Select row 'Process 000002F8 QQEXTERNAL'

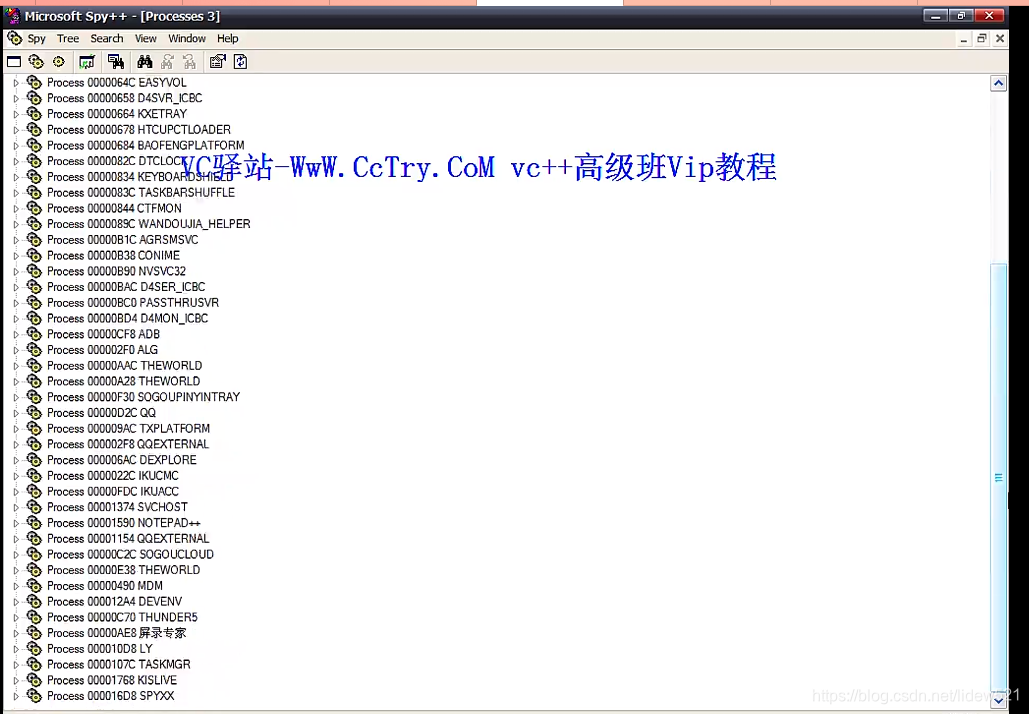pyautogui.click(x=128, y=444)
